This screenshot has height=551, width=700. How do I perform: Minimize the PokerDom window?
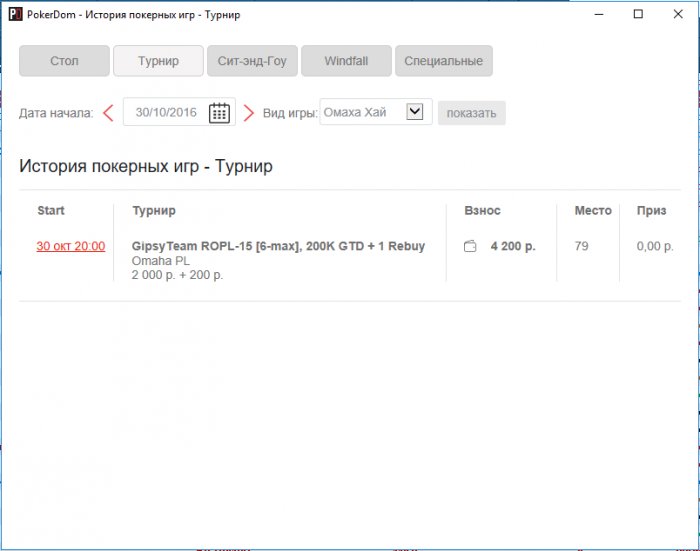[x=599, y=14]
